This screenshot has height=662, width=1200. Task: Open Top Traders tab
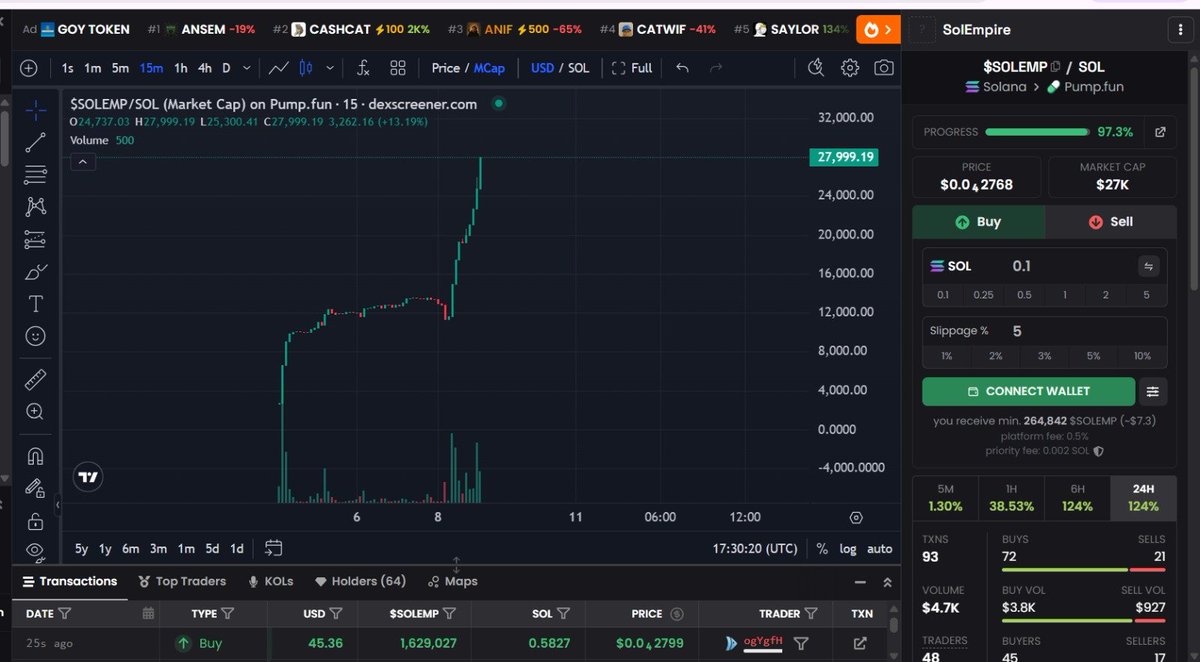pyautogui.click(x=182, y=581)
